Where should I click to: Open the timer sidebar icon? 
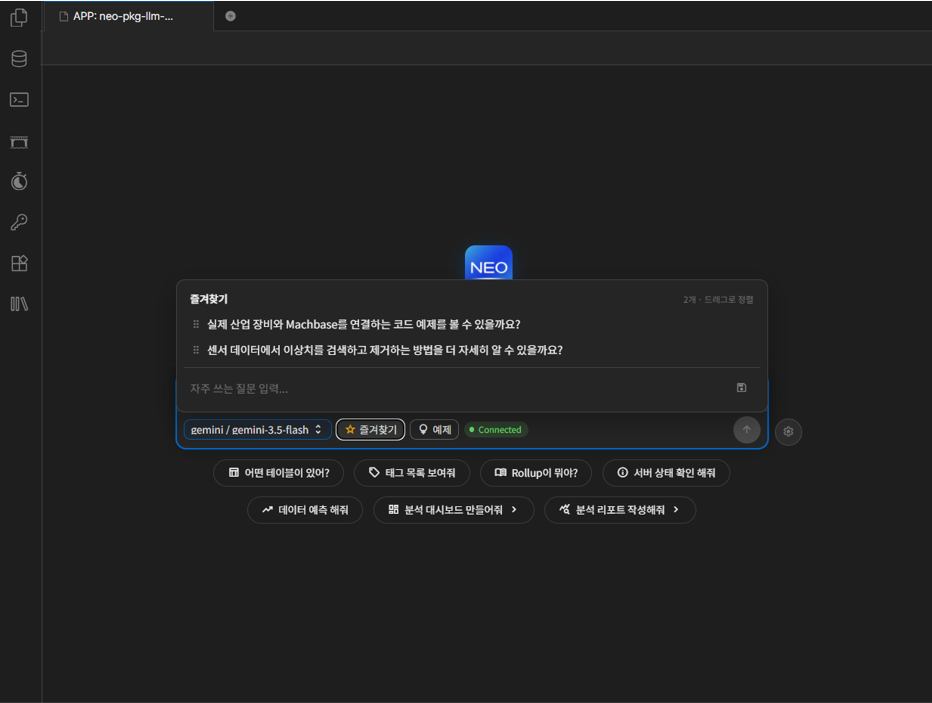19,181
